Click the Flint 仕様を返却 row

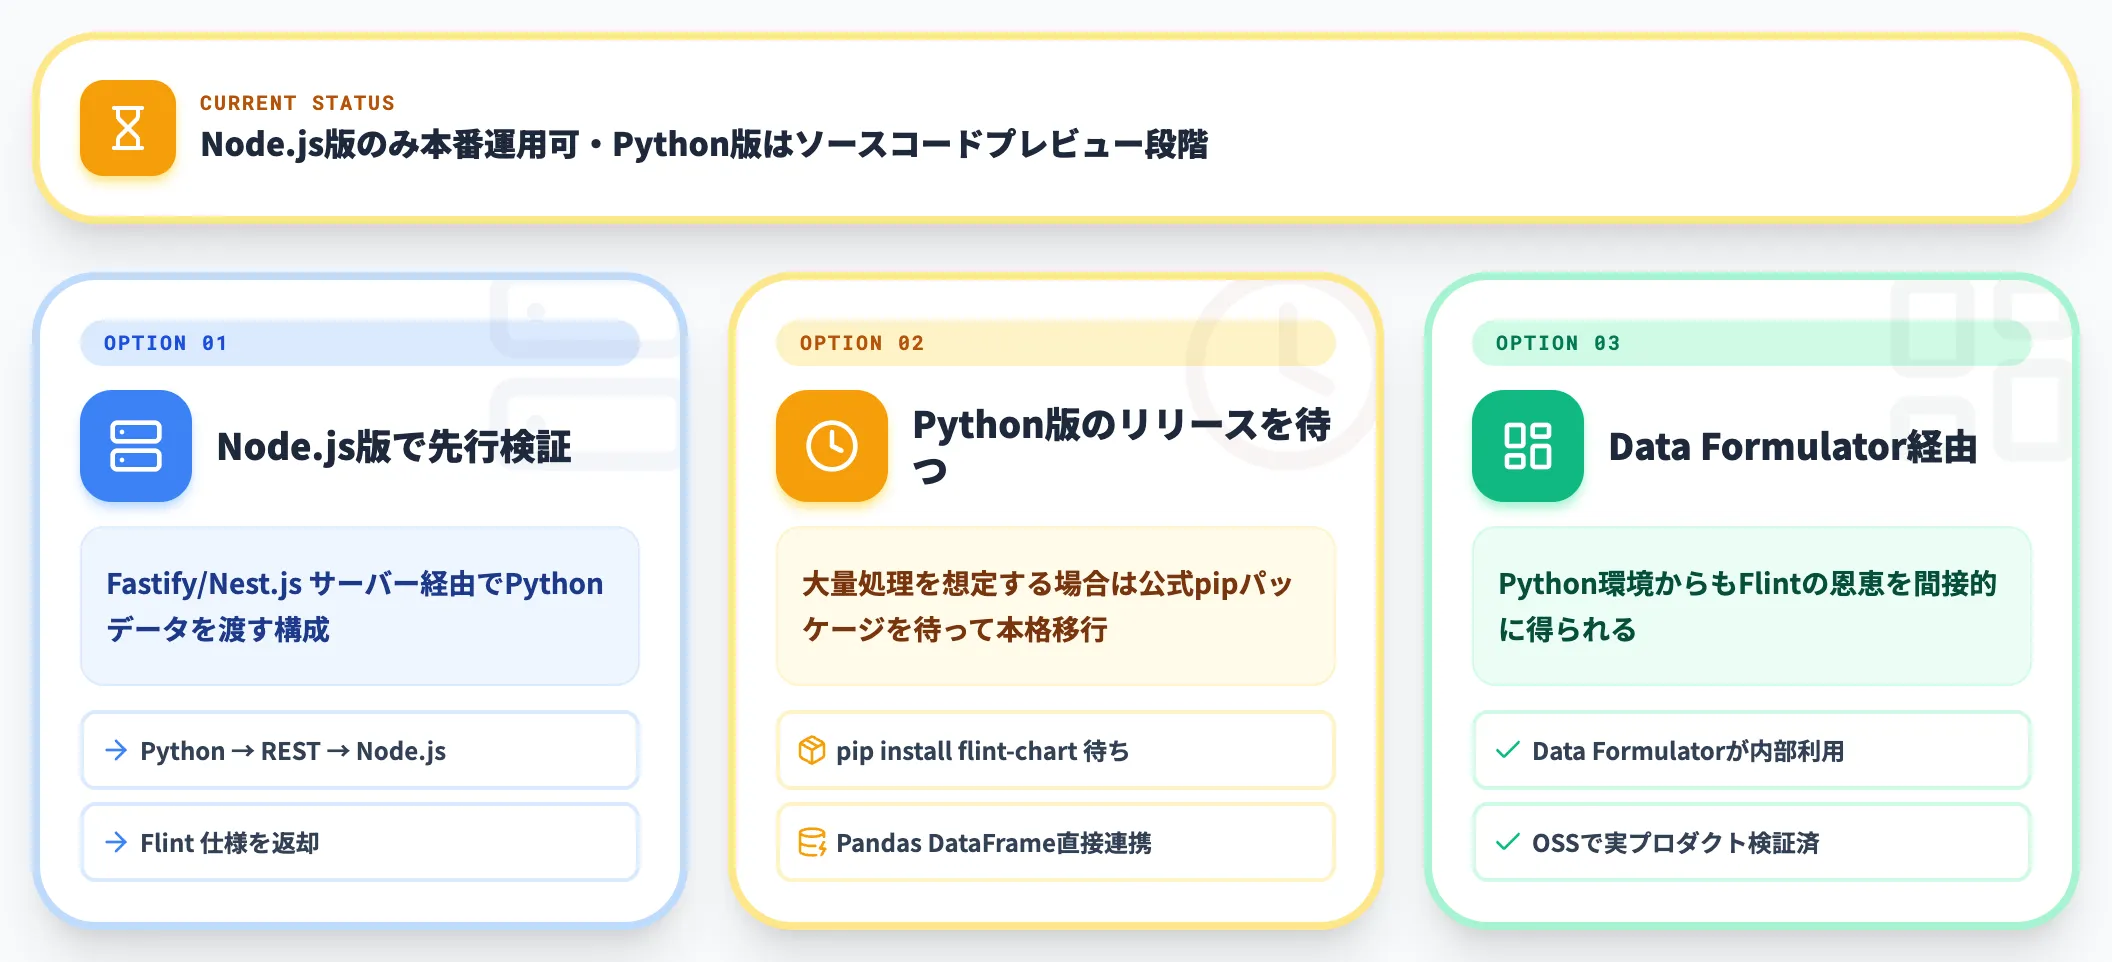[360, 842]
